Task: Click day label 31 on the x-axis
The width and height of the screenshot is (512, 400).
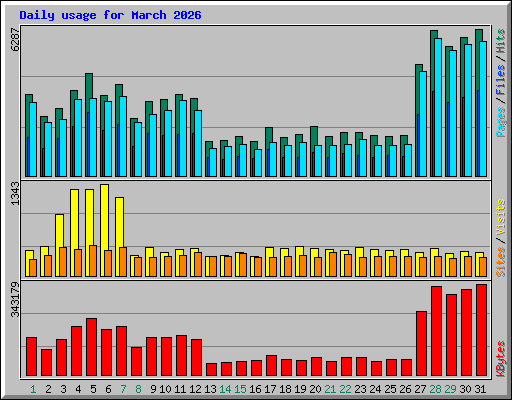Action: point(480,389)
